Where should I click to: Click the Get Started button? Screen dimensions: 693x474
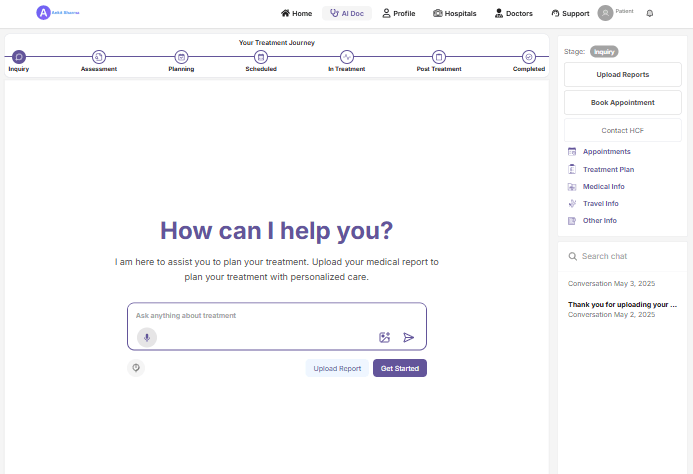pos(400,368)
